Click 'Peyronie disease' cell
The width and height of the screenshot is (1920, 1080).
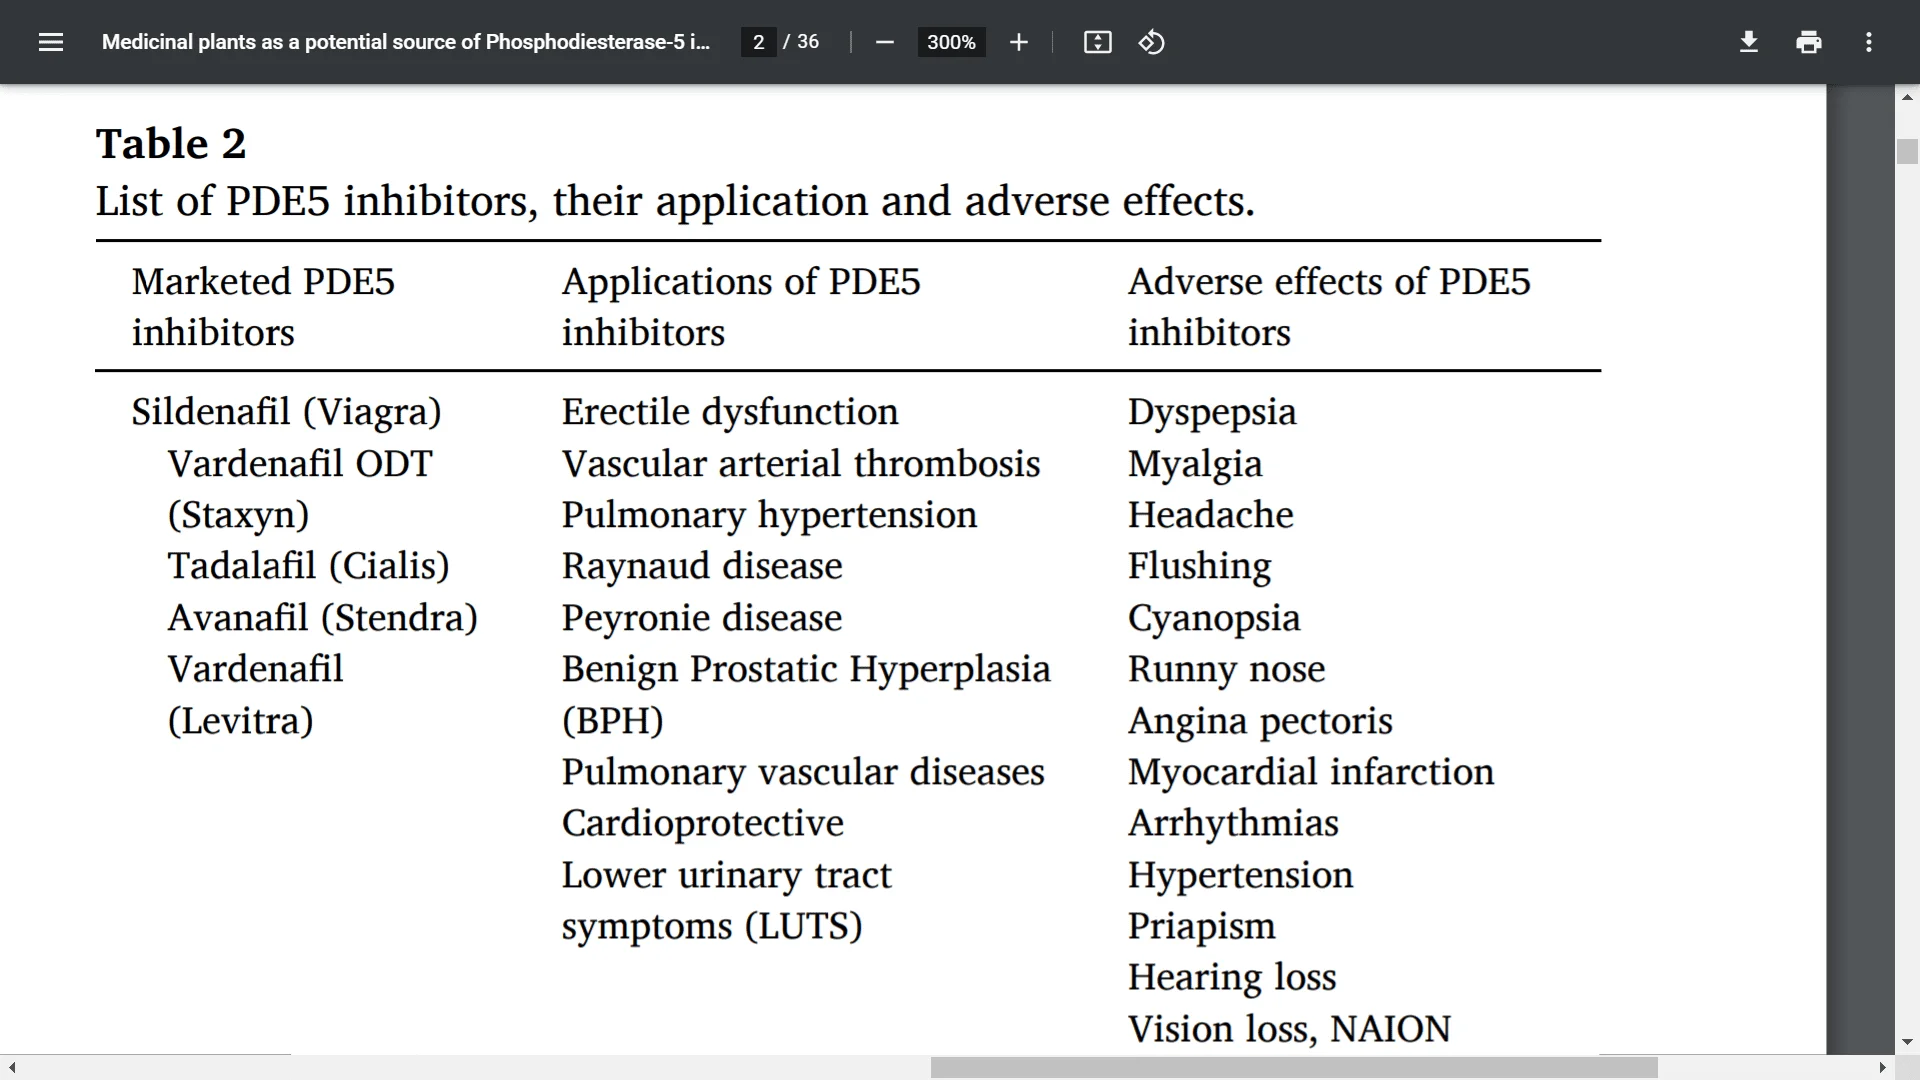coord(702,618)
